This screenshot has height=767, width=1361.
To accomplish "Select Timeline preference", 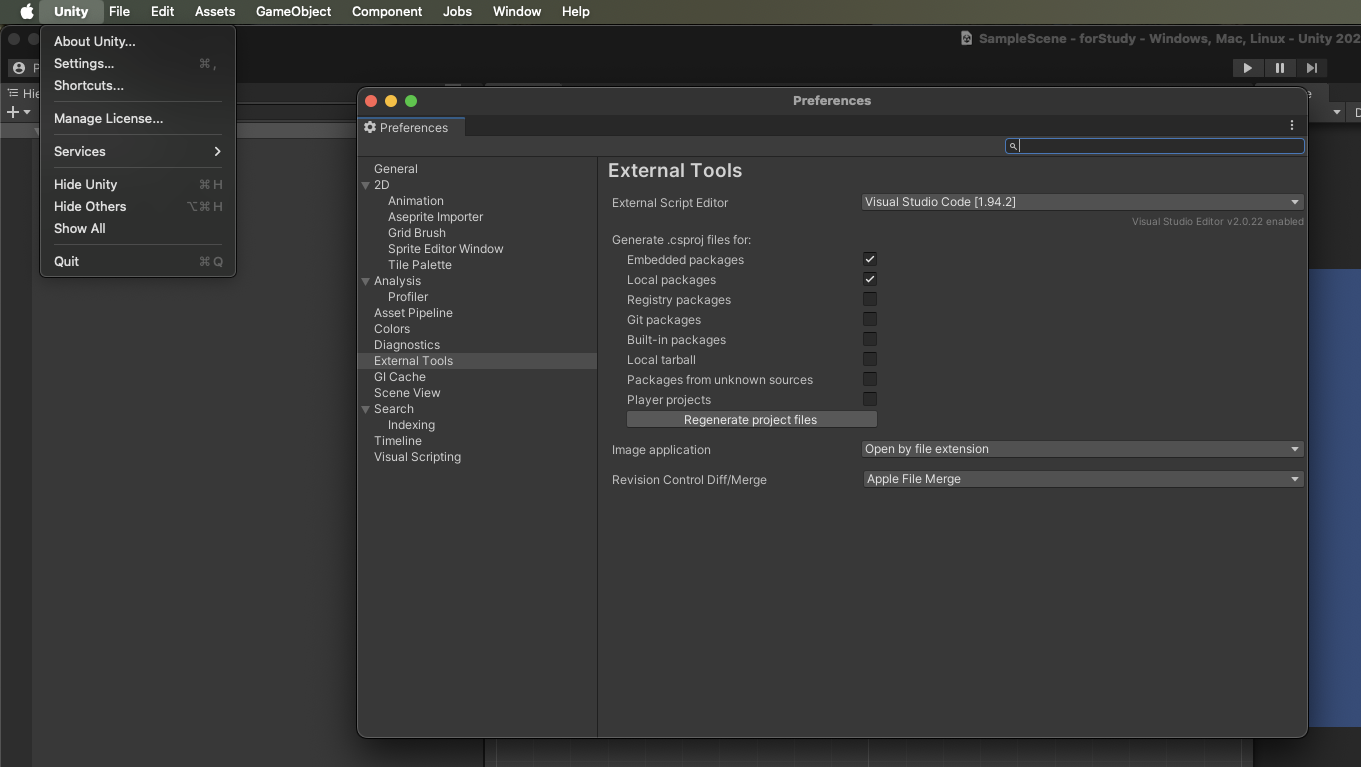I will pyautogui.click(x=398, y=441).
